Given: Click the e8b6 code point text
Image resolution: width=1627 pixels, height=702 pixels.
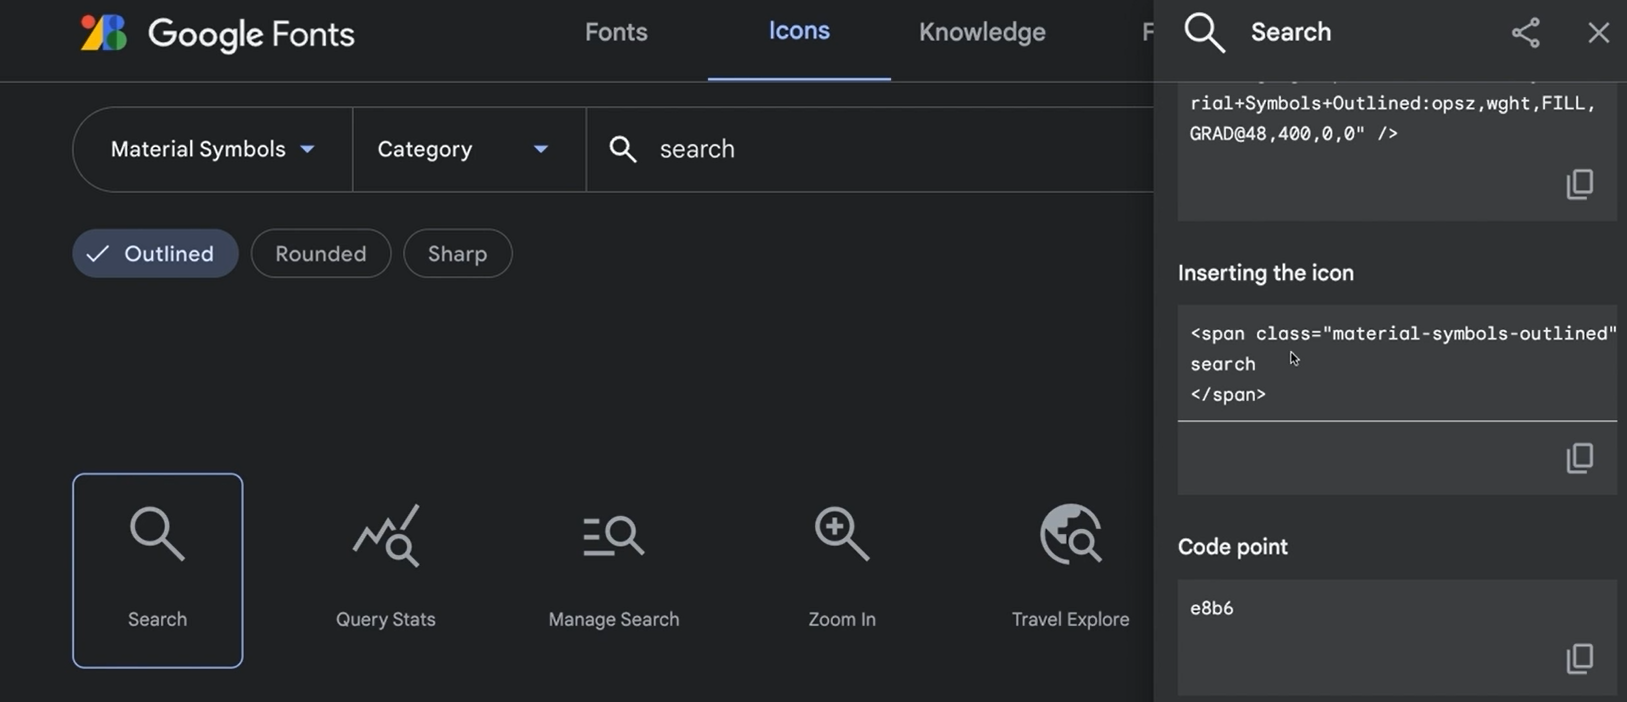Looking at the screenshot, I should [x=1212, y=608].
